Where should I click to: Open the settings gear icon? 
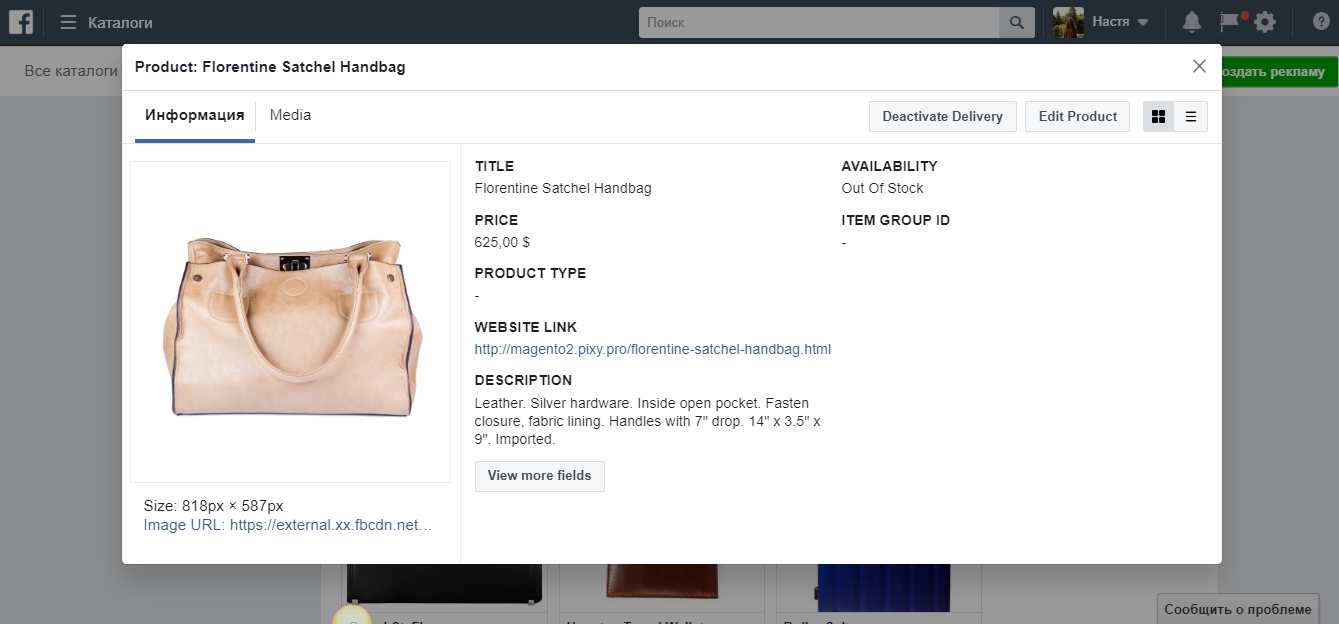point(1265,22)
